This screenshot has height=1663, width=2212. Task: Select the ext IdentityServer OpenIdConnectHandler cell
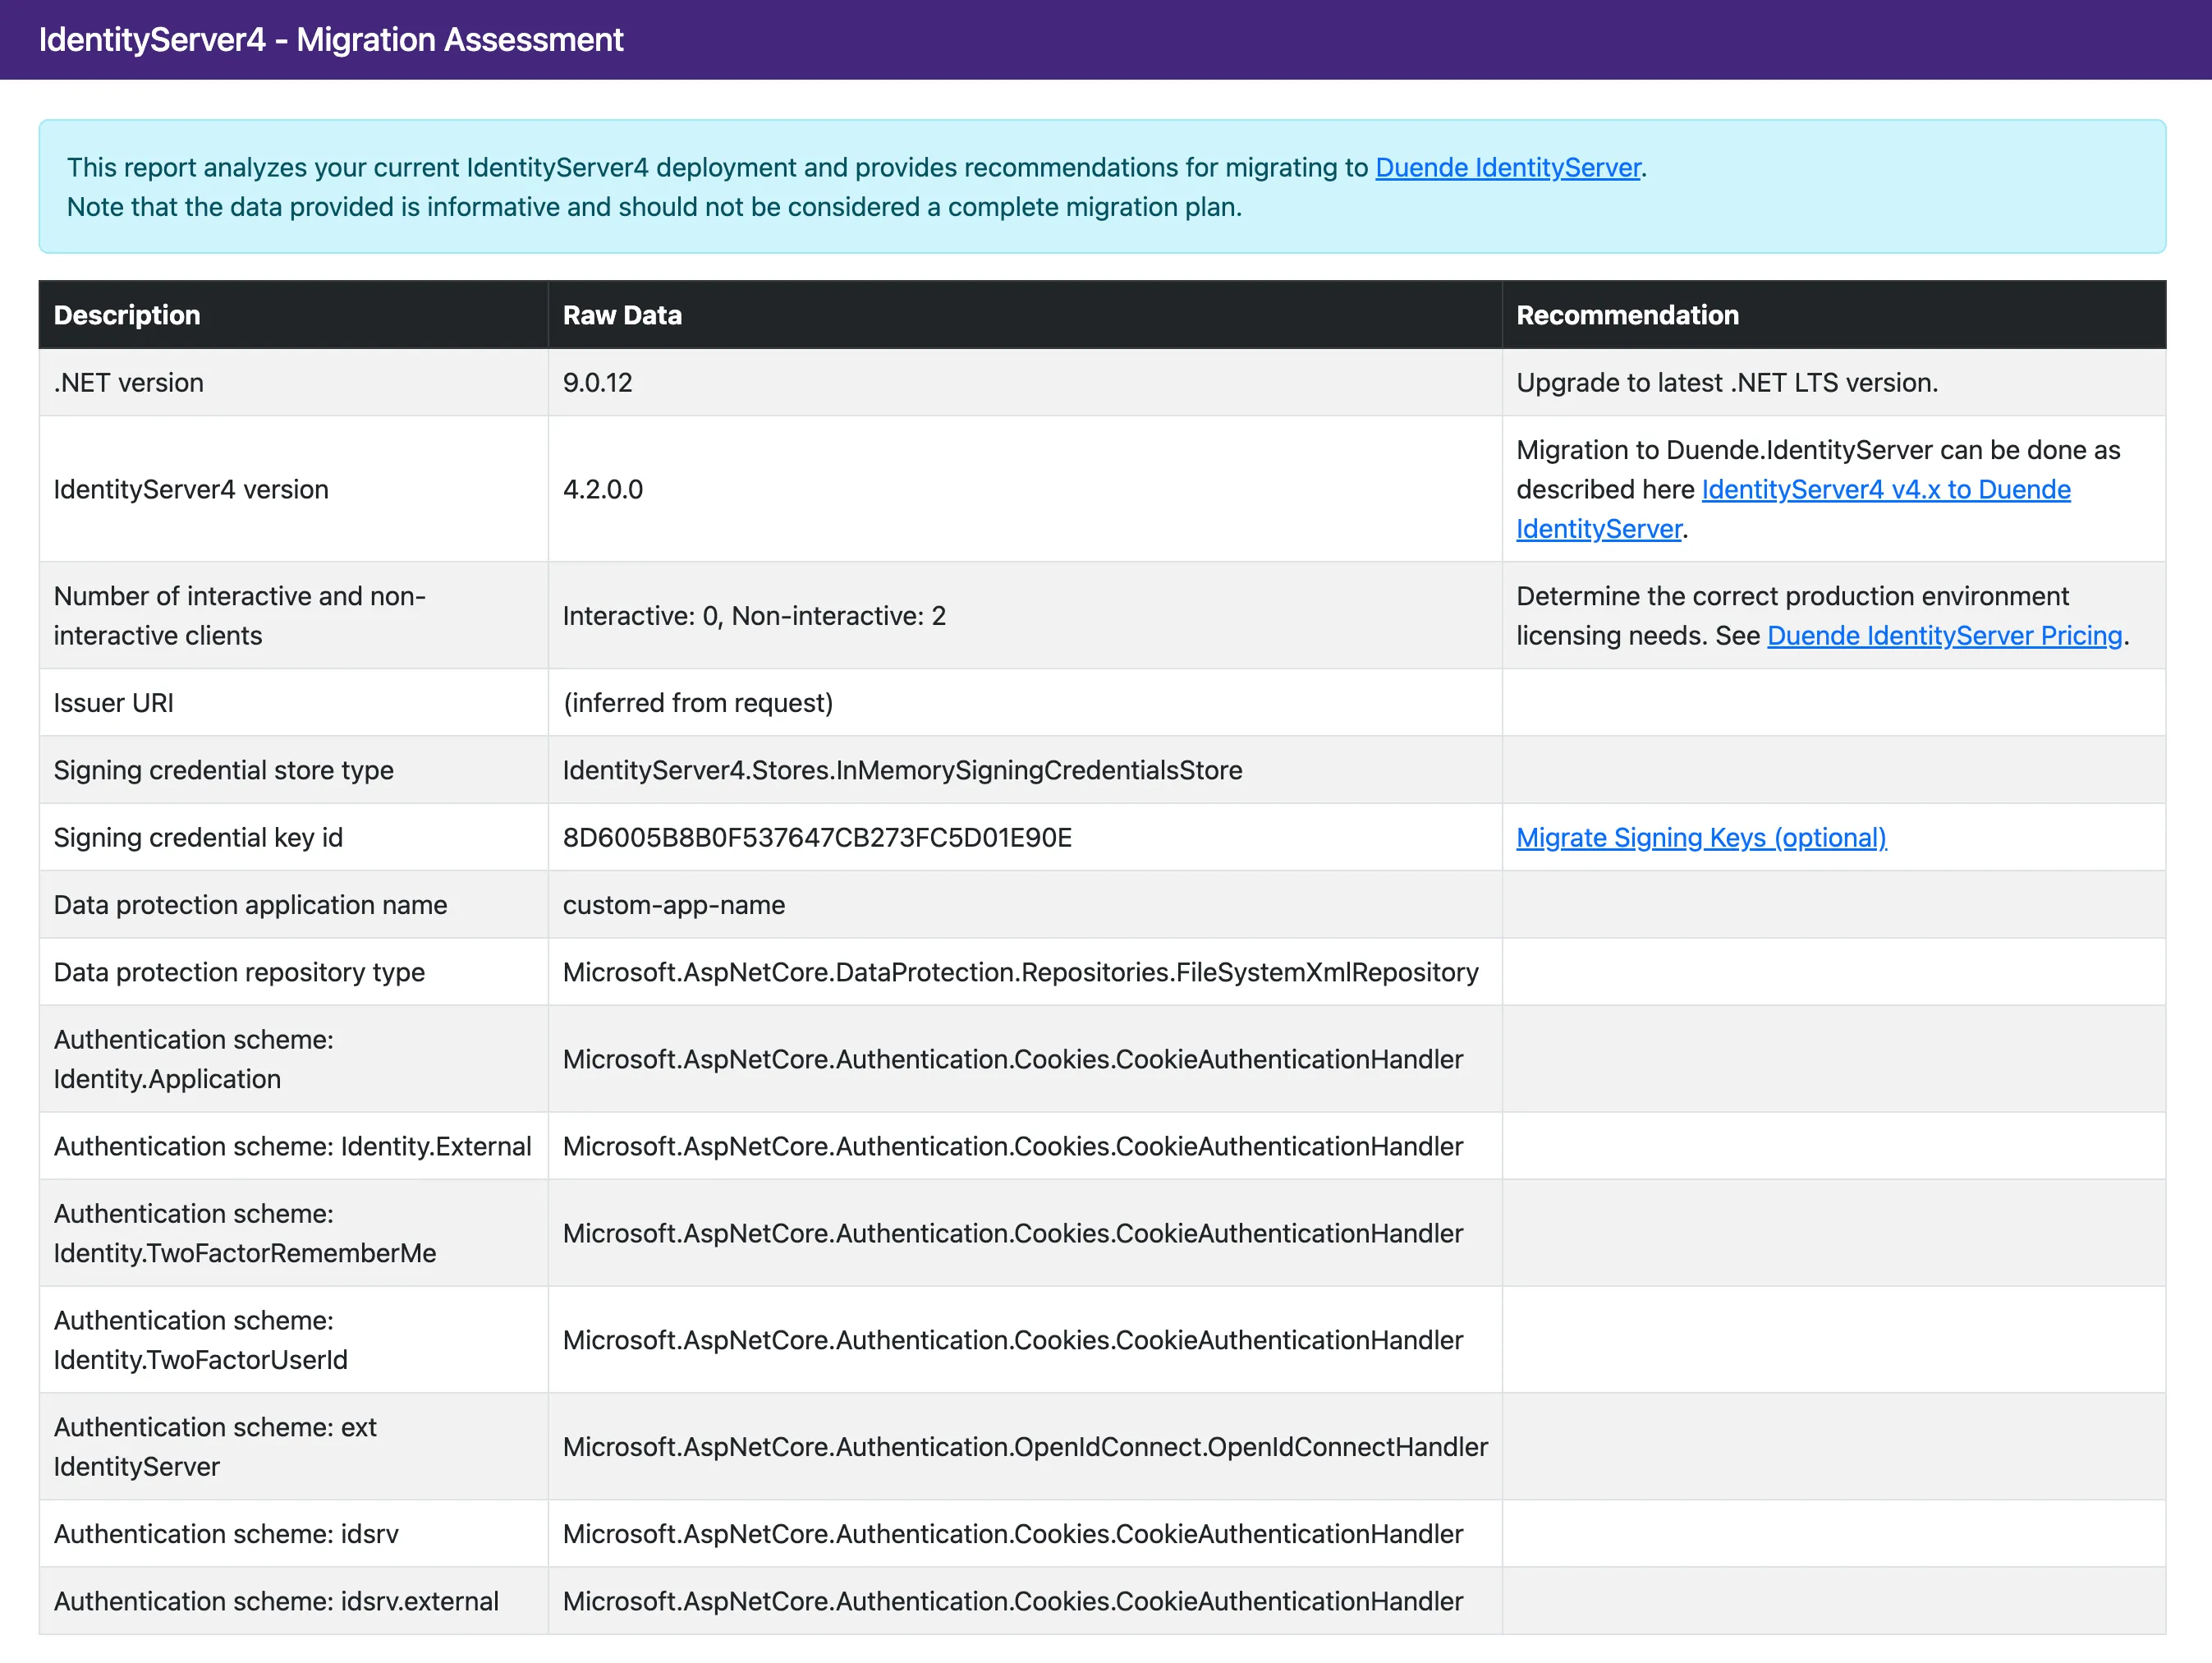[1025, 1446]
